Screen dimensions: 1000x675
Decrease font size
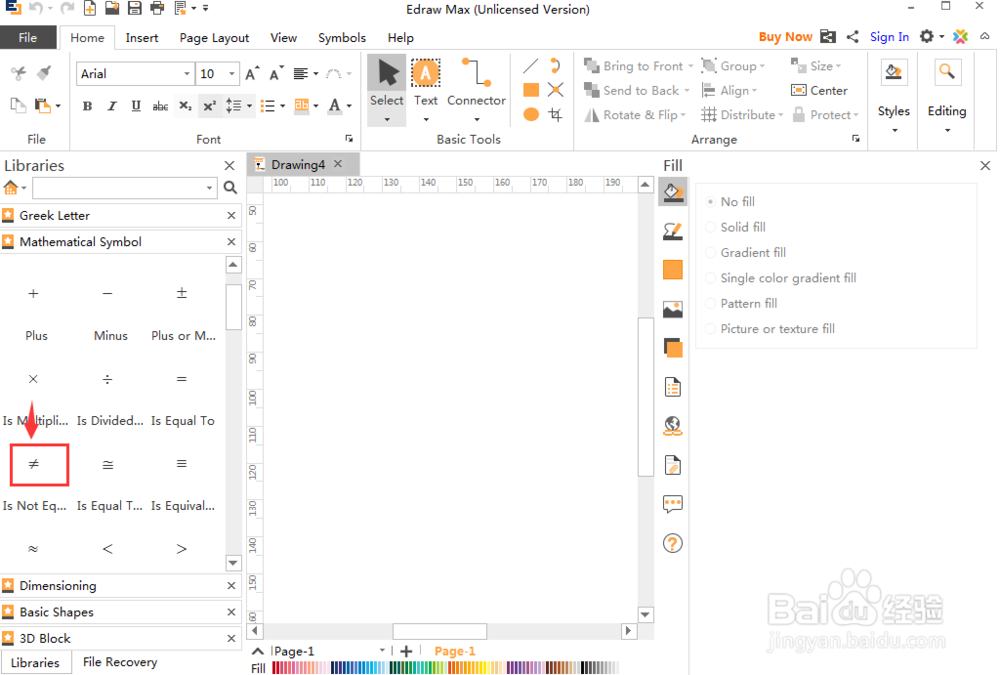tap(276, 74)
